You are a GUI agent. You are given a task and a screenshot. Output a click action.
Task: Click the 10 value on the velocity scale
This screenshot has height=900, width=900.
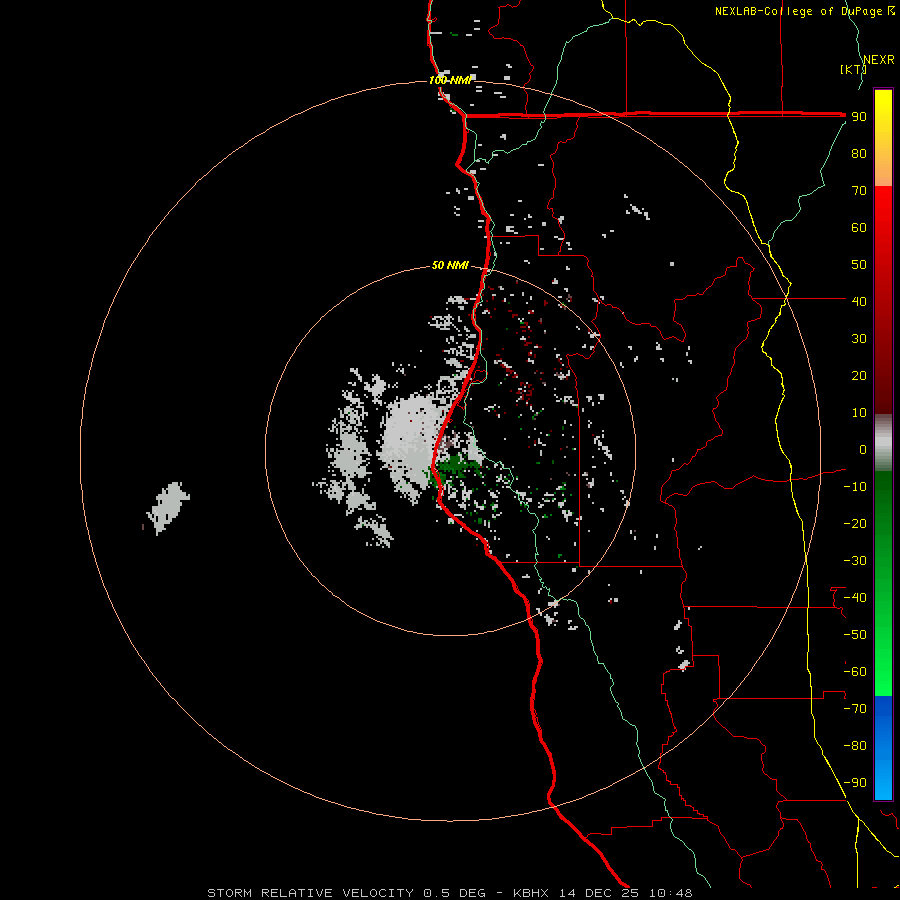point(859,413)
